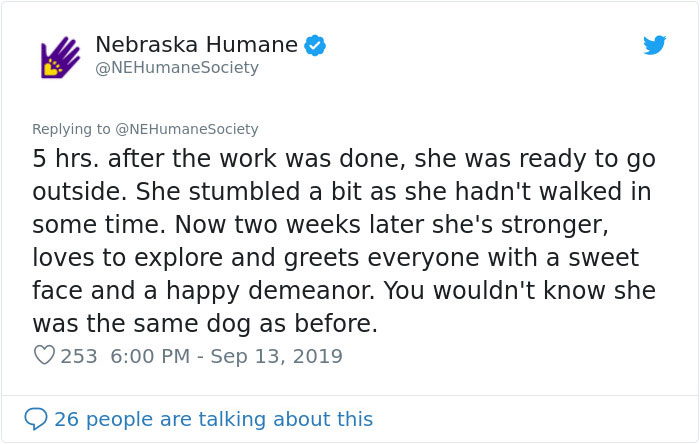Viewport: 700px width, 444px height.
Task: Click the 253 likes count
Action: click(x=79, y=356)
